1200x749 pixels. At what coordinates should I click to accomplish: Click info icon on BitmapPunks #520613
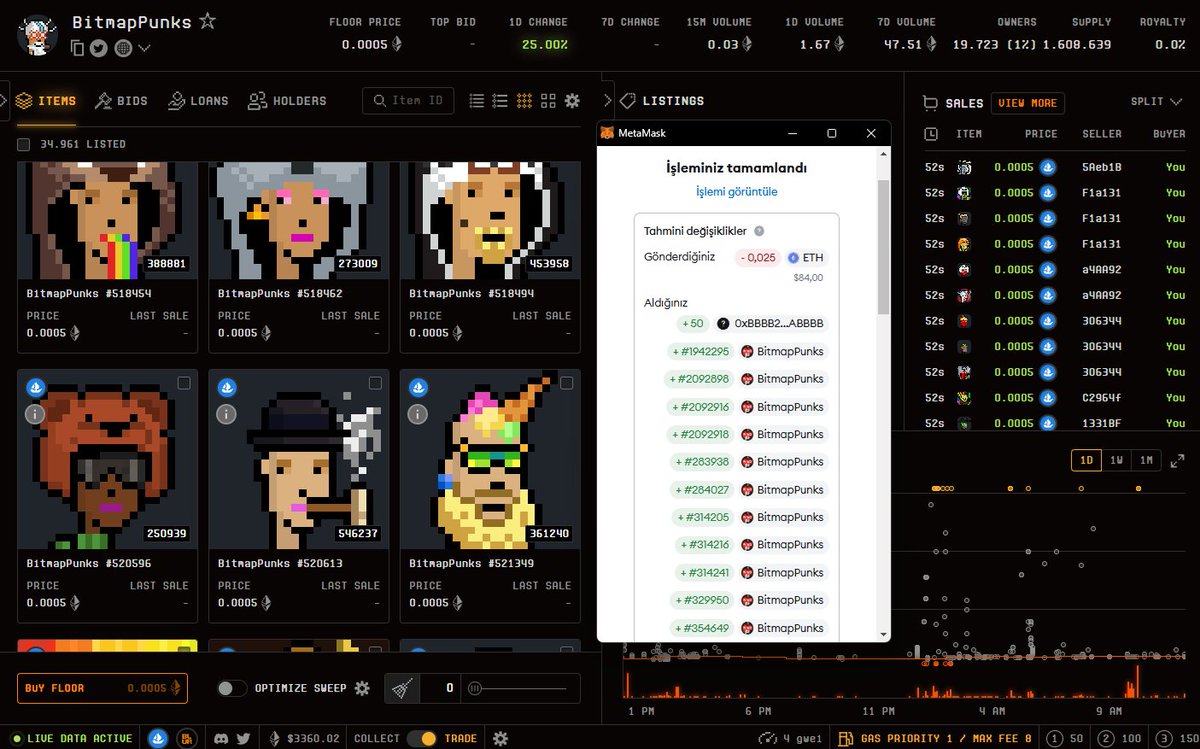(x=226, y=414)
